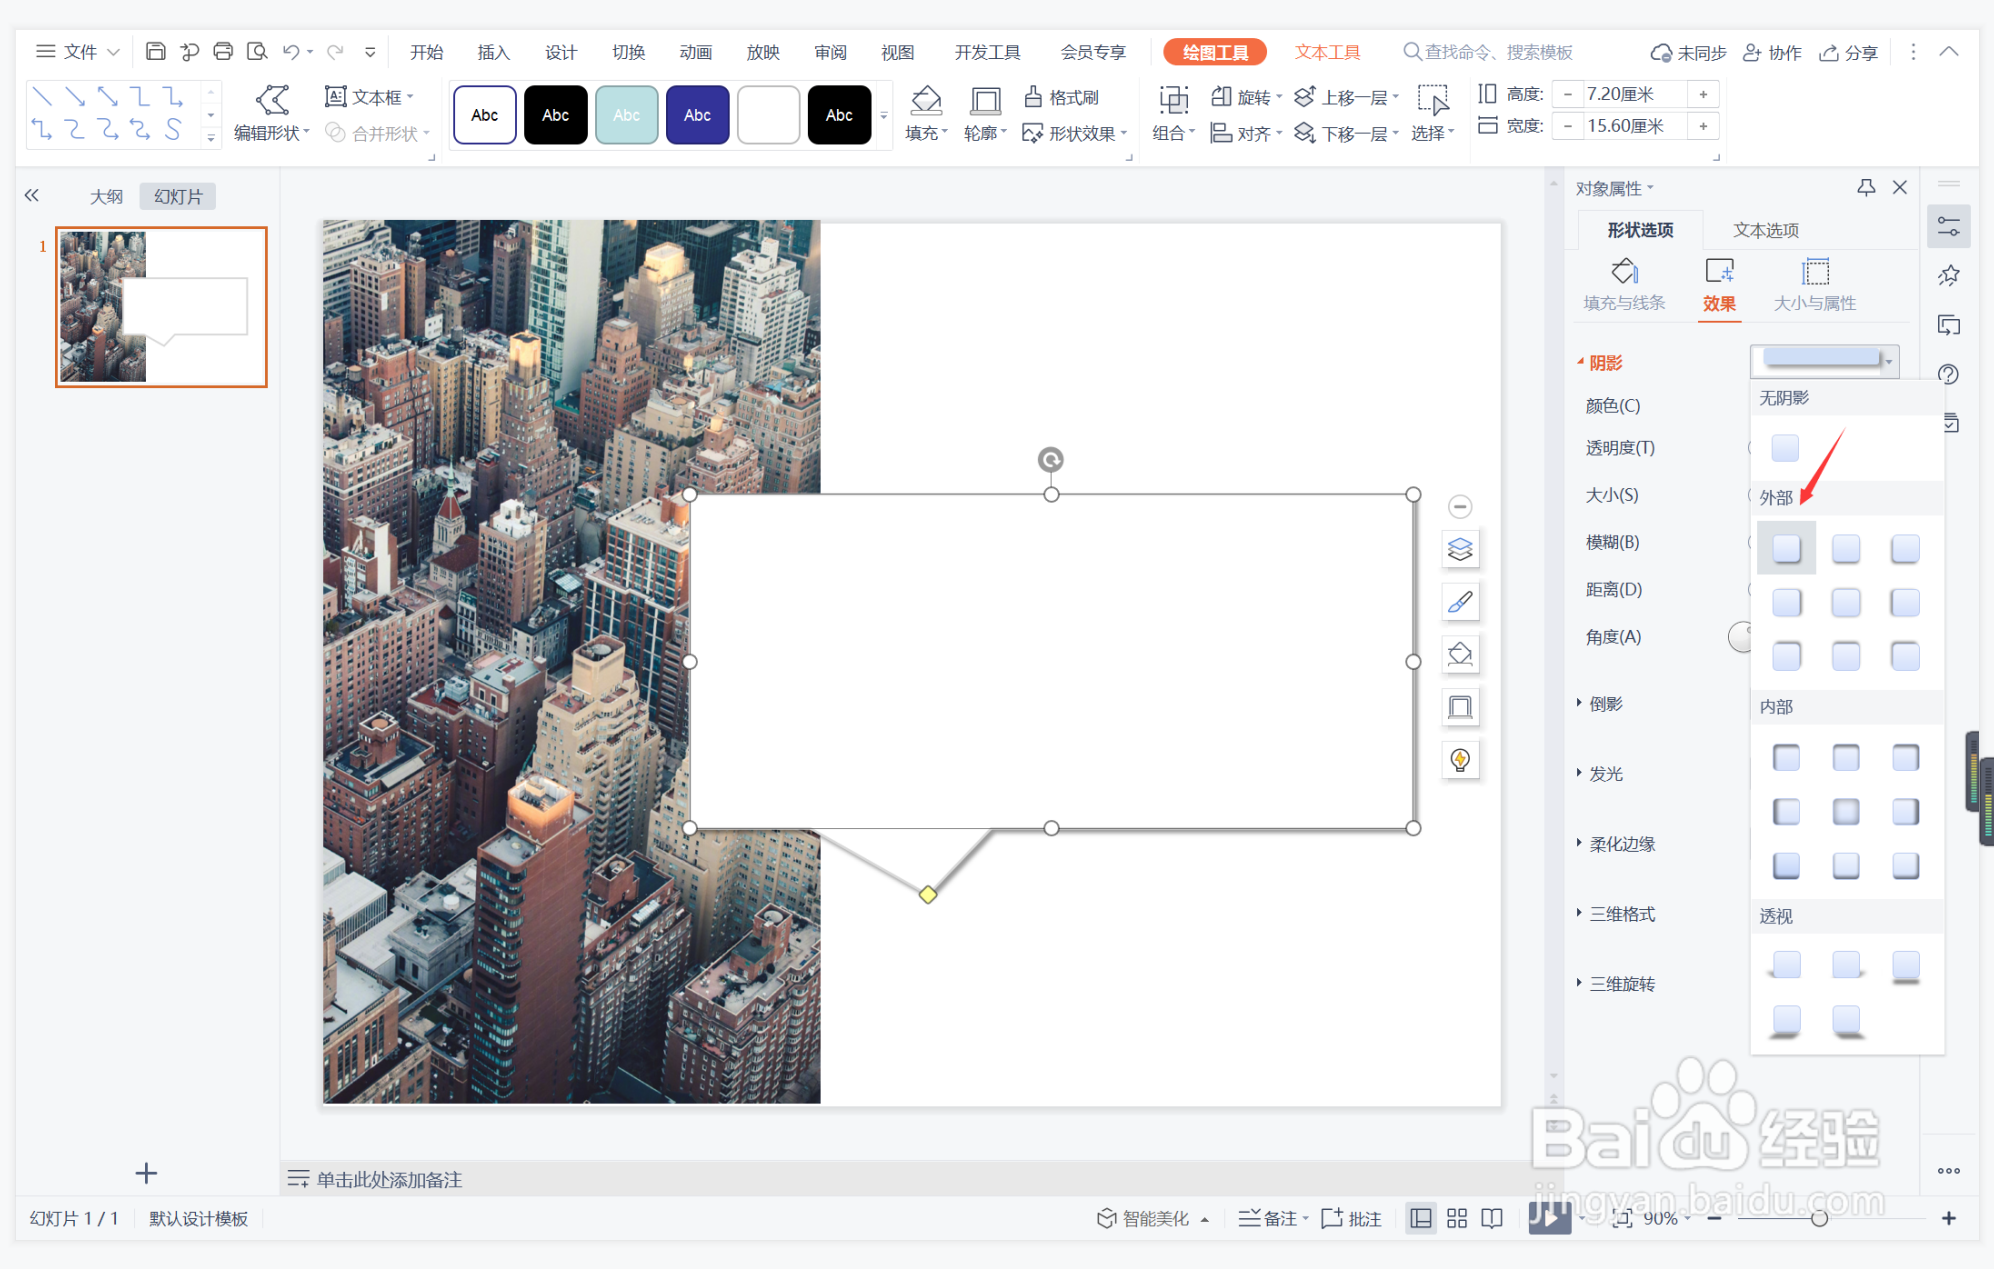Image resolution: width=1994 pixels, height=1269 pixels.
Task: Click the save file icon
Action: pos(155,51)
